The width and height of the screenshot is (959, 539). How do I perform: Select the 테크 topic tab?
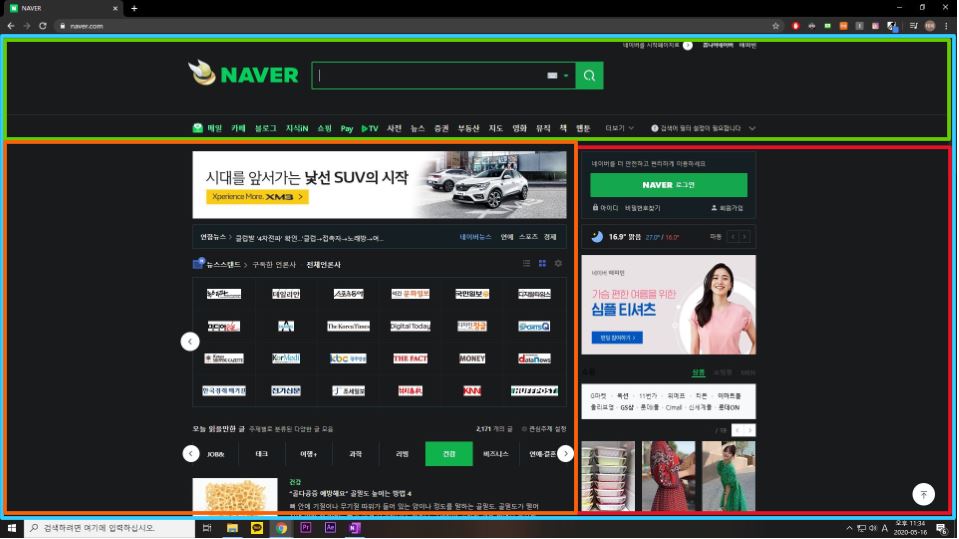coord(262,454)
